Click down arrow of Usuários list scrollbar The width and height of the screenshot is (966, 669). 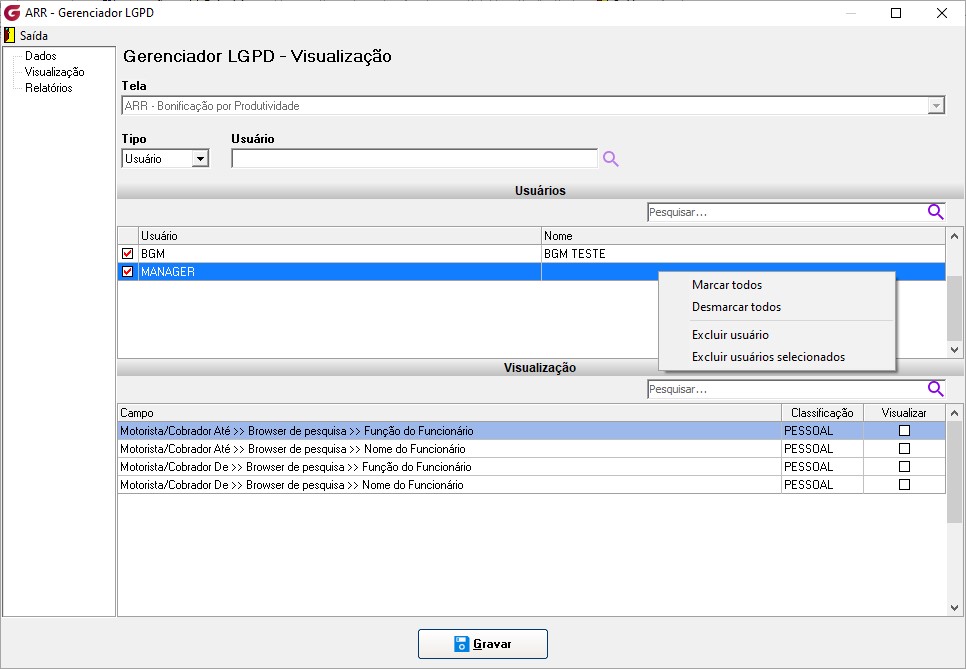click(954, 349)
